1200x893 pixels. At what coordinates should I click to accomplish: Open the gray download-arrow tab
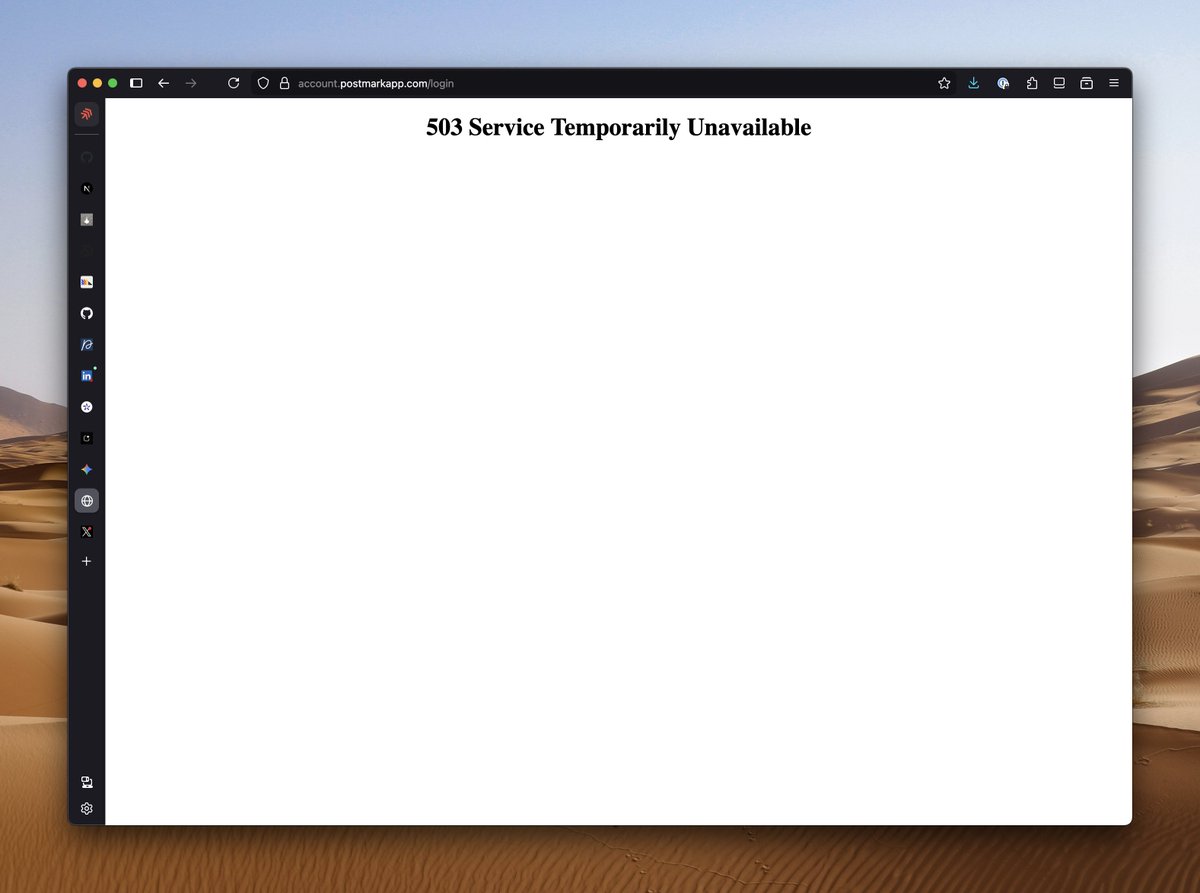(x=86, y=220)
